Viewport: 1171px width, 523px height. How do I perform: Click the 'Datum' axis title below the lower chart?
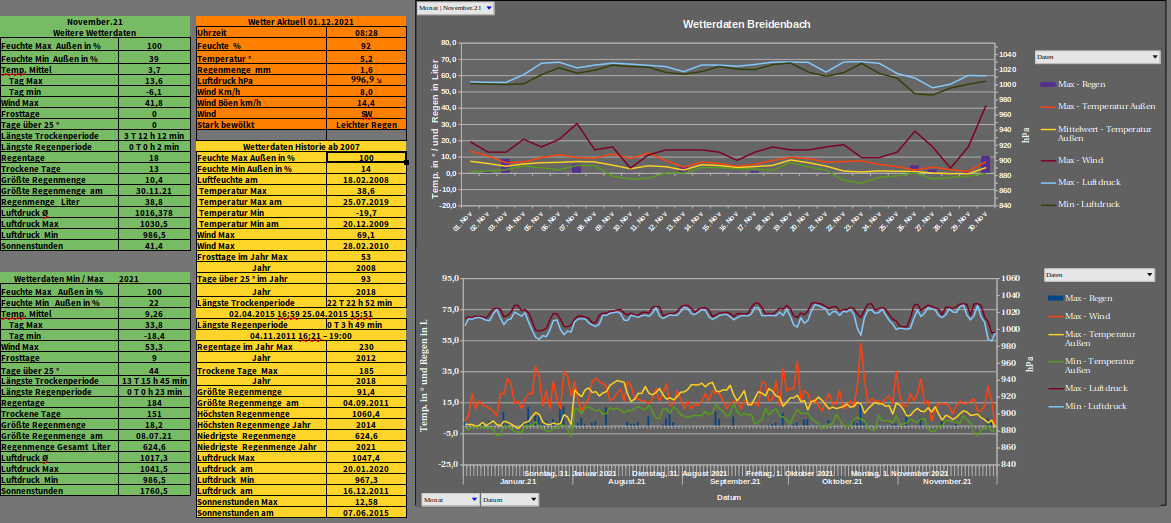(x=729, y=497)
